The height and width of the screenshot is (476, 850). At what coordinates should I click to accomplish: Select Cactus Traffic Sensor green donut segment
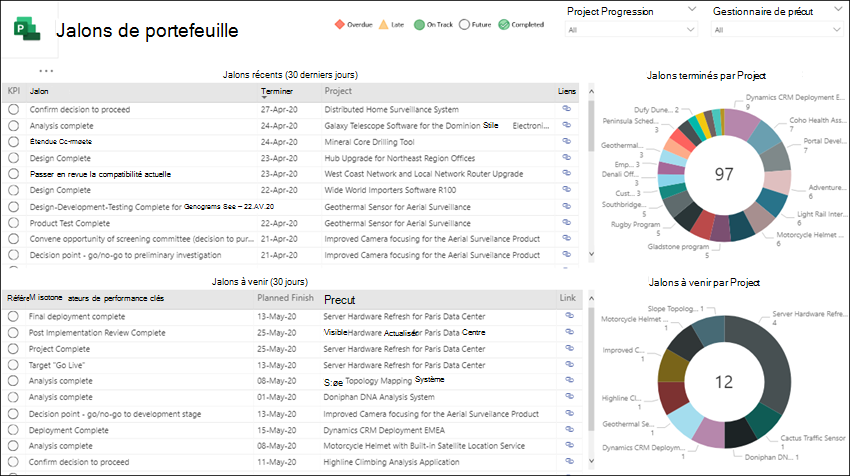point(763,420)
